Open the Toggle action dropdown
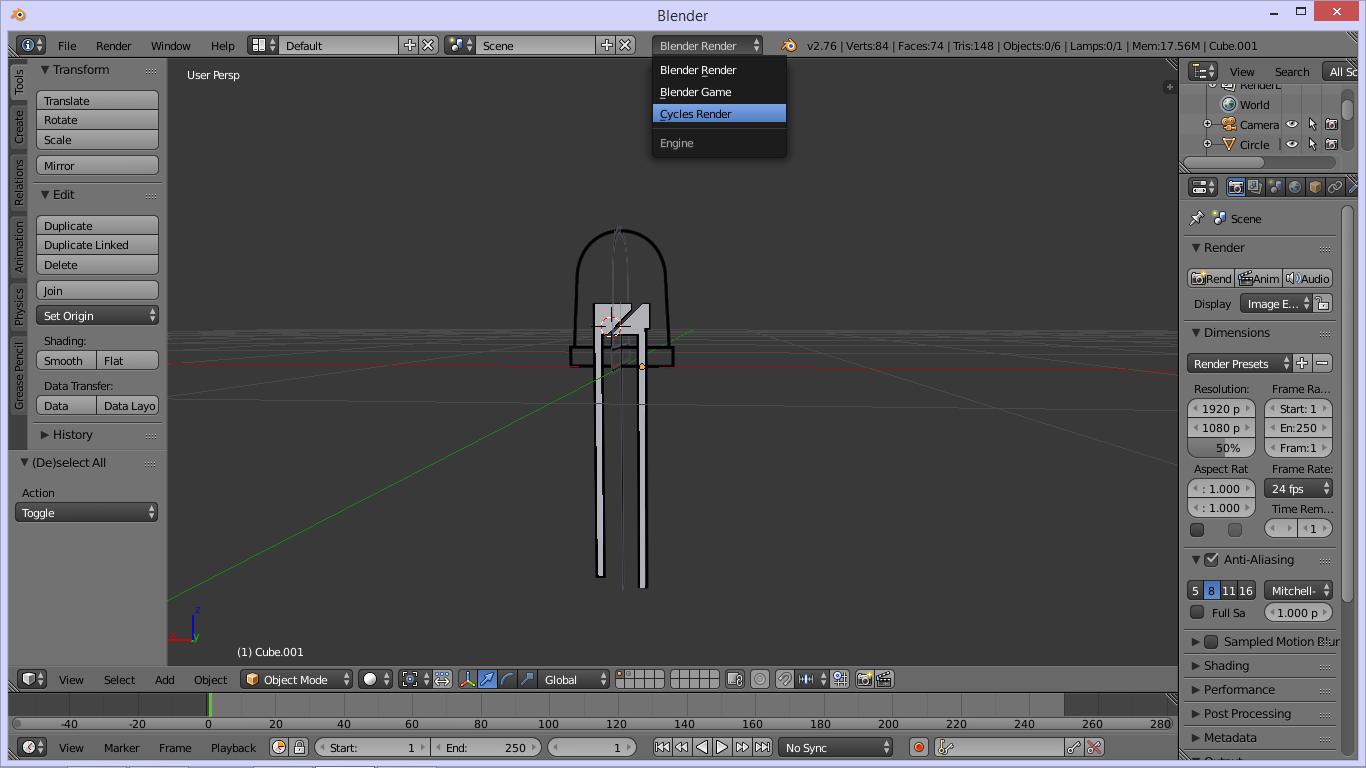Image resolution: width=1366 pixels, height=768 pixels. 87,512
